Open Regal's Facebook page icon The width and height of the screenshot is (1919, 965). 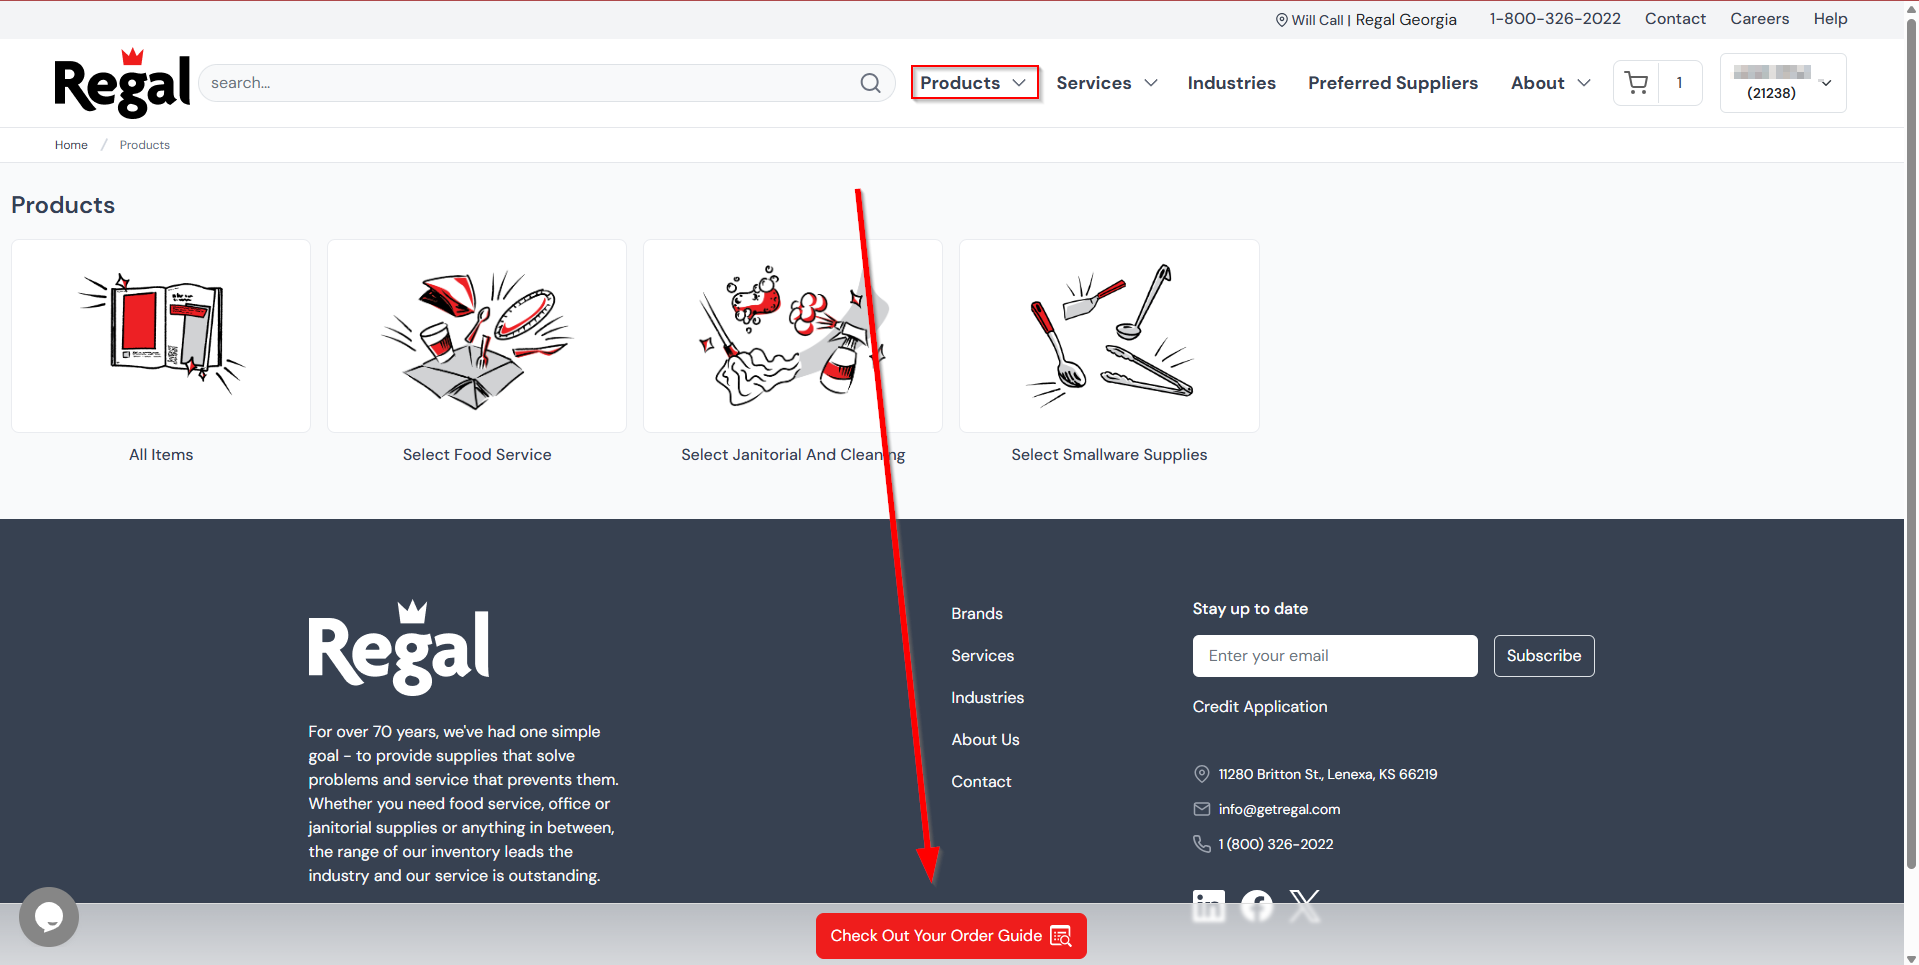(1256, 906)
